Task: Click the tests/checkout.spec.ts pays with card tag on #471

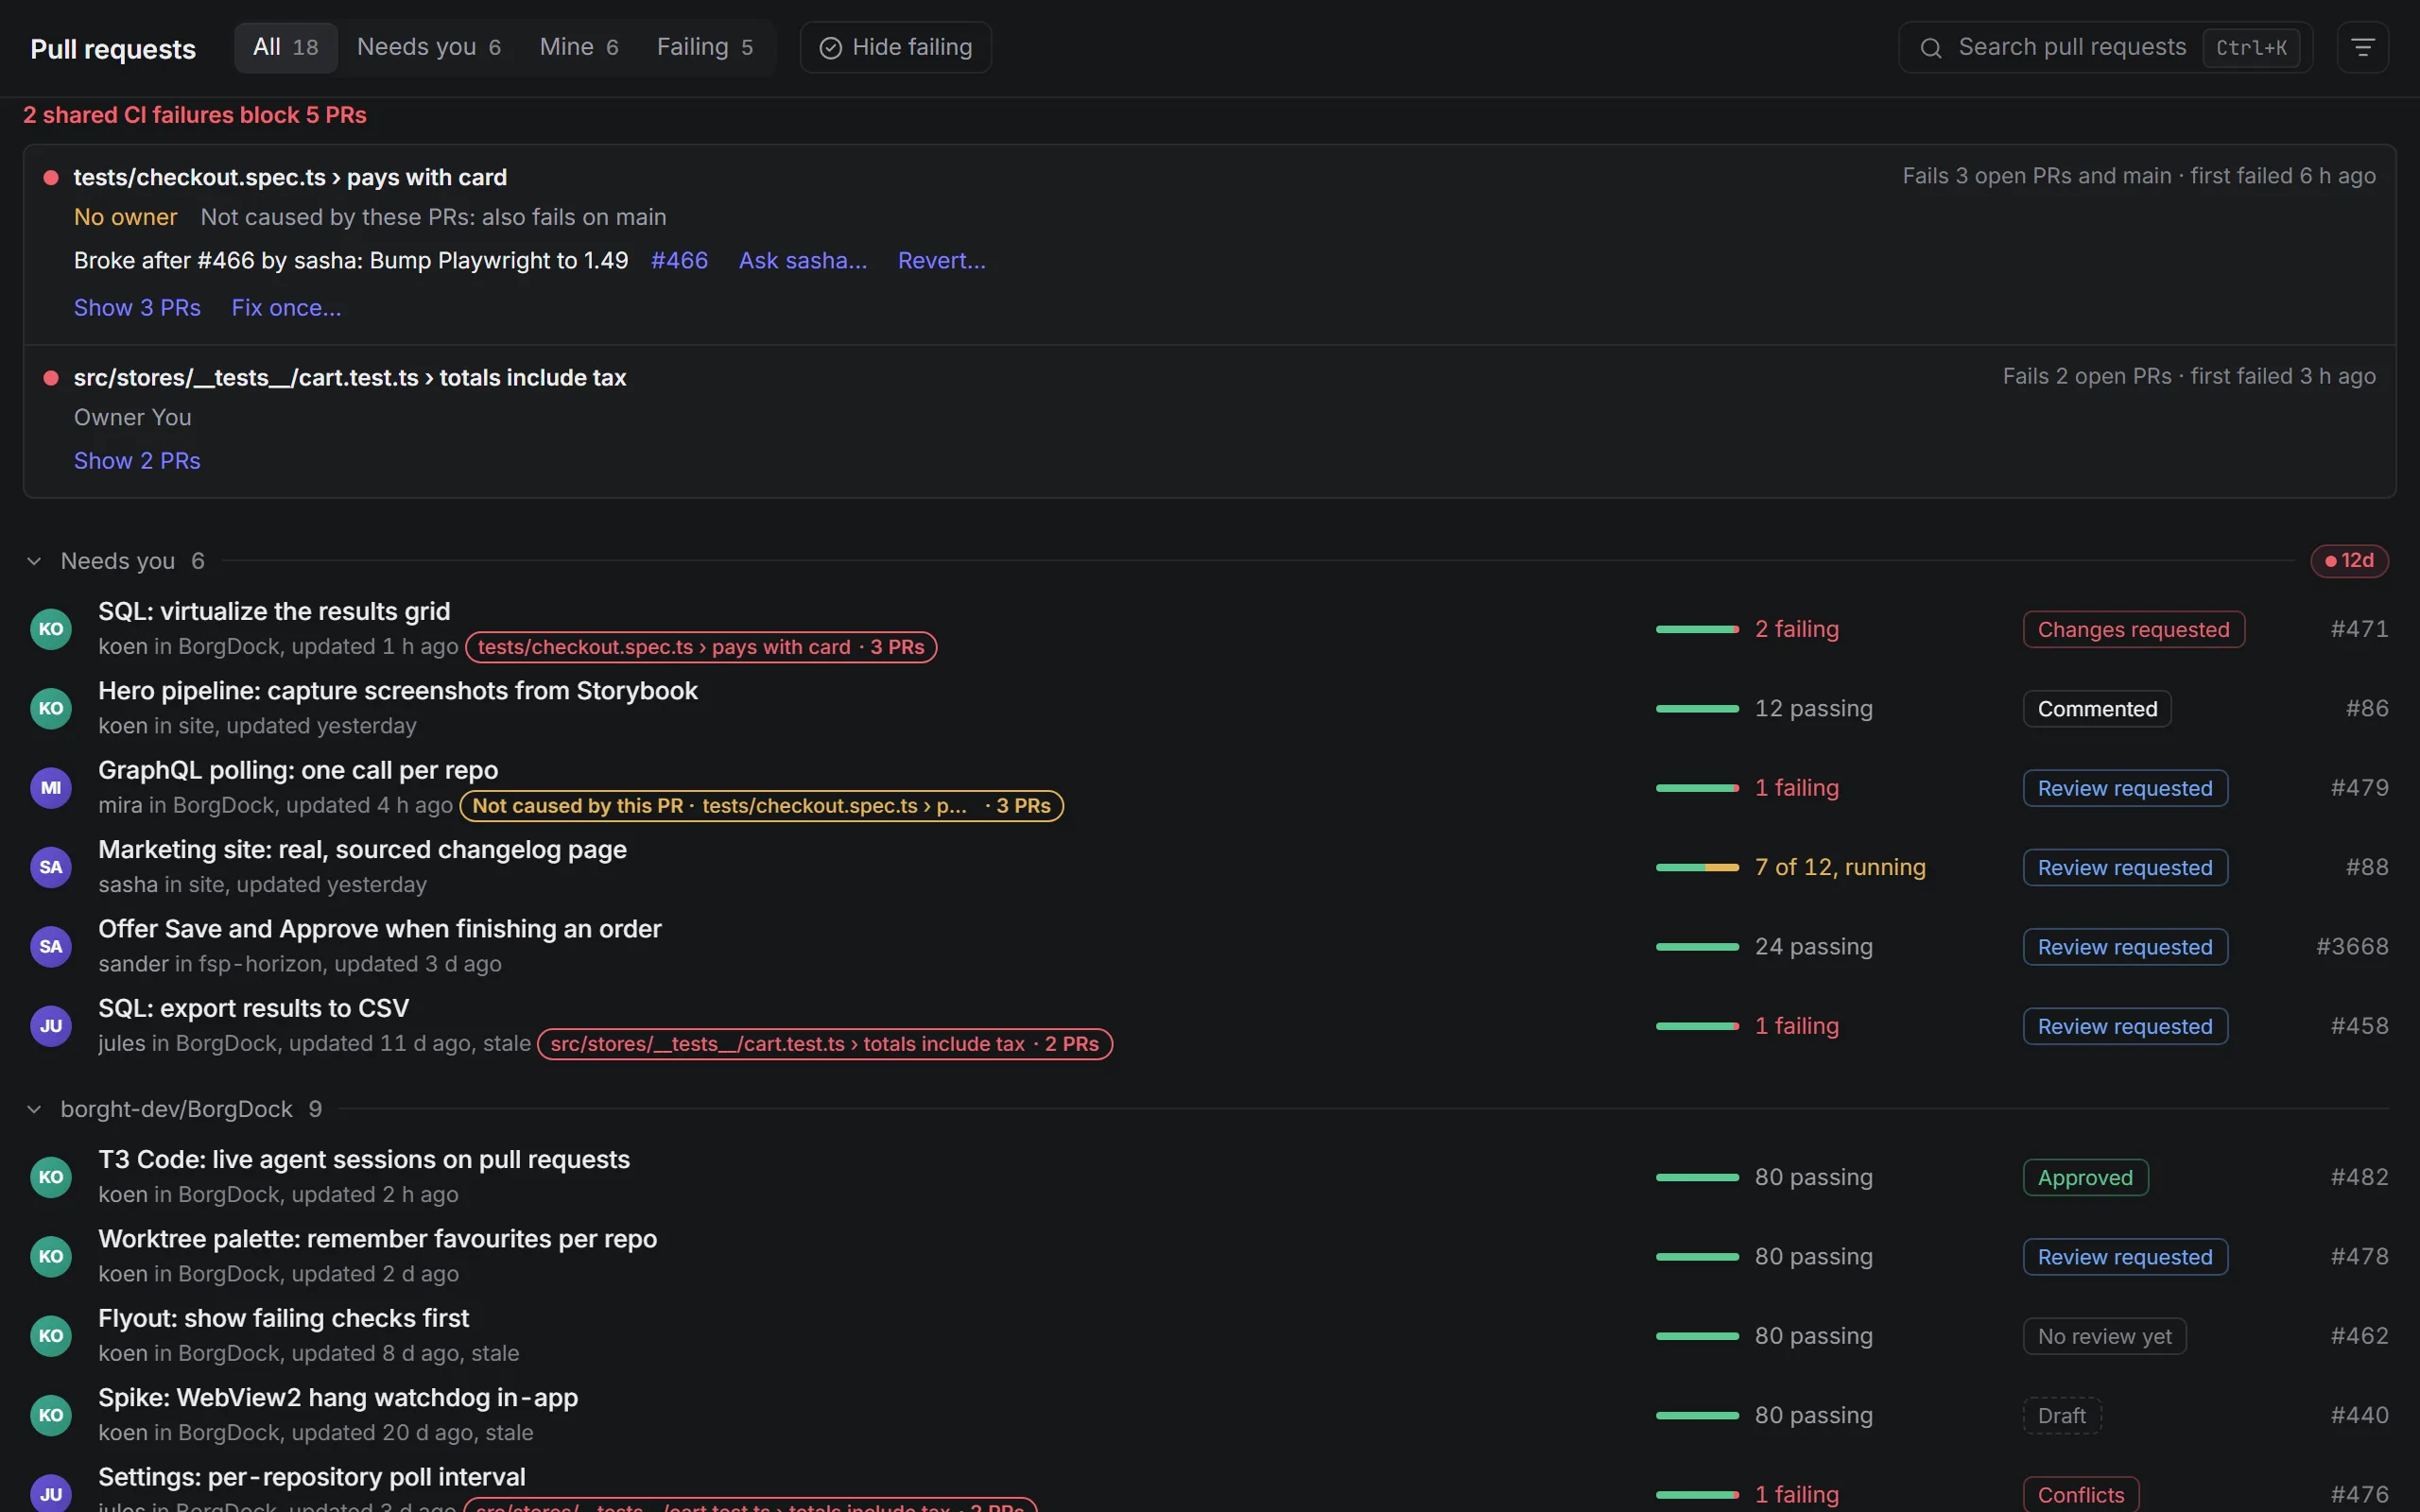Action: (x=701, y=647)
